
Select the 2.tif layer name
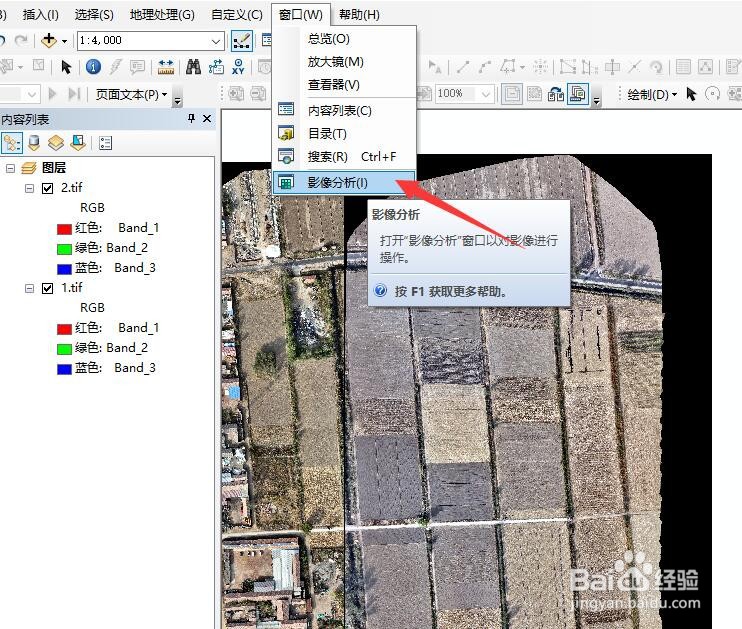[x=71, y=188]
